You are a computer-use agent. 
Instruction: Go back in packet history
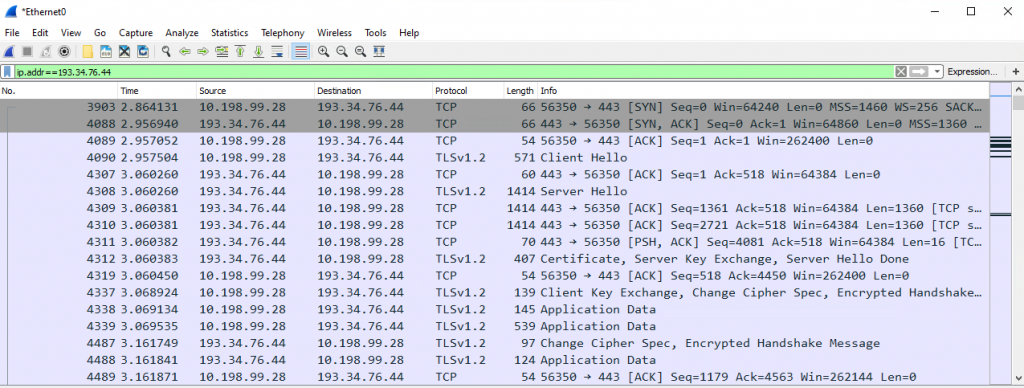click(185, 52)
